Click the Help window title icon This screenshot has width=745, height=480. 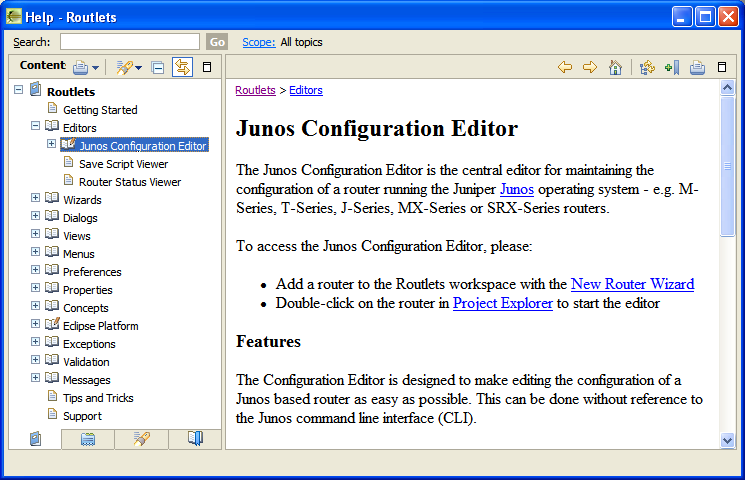pyautogui.click(x=14, y=17)
